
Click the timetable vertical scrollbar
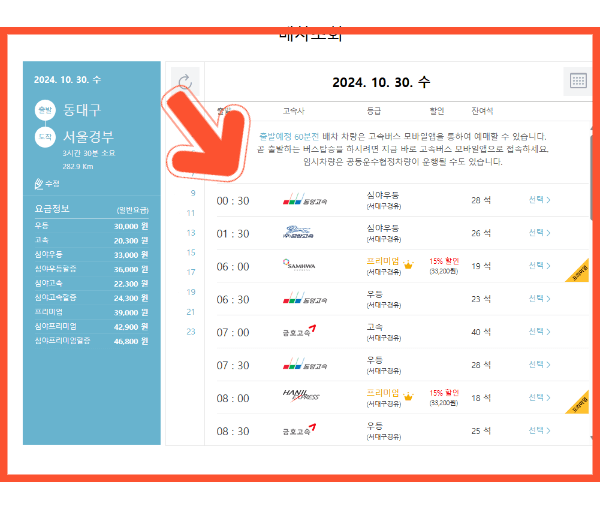pyautogui.click(x=592, y=176)
